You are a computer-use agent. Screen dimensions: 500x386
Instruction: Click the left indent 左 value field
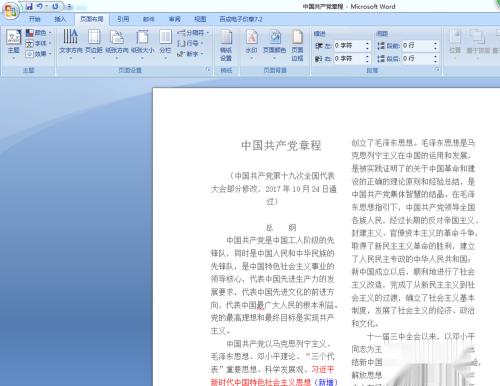click(349, 46)
